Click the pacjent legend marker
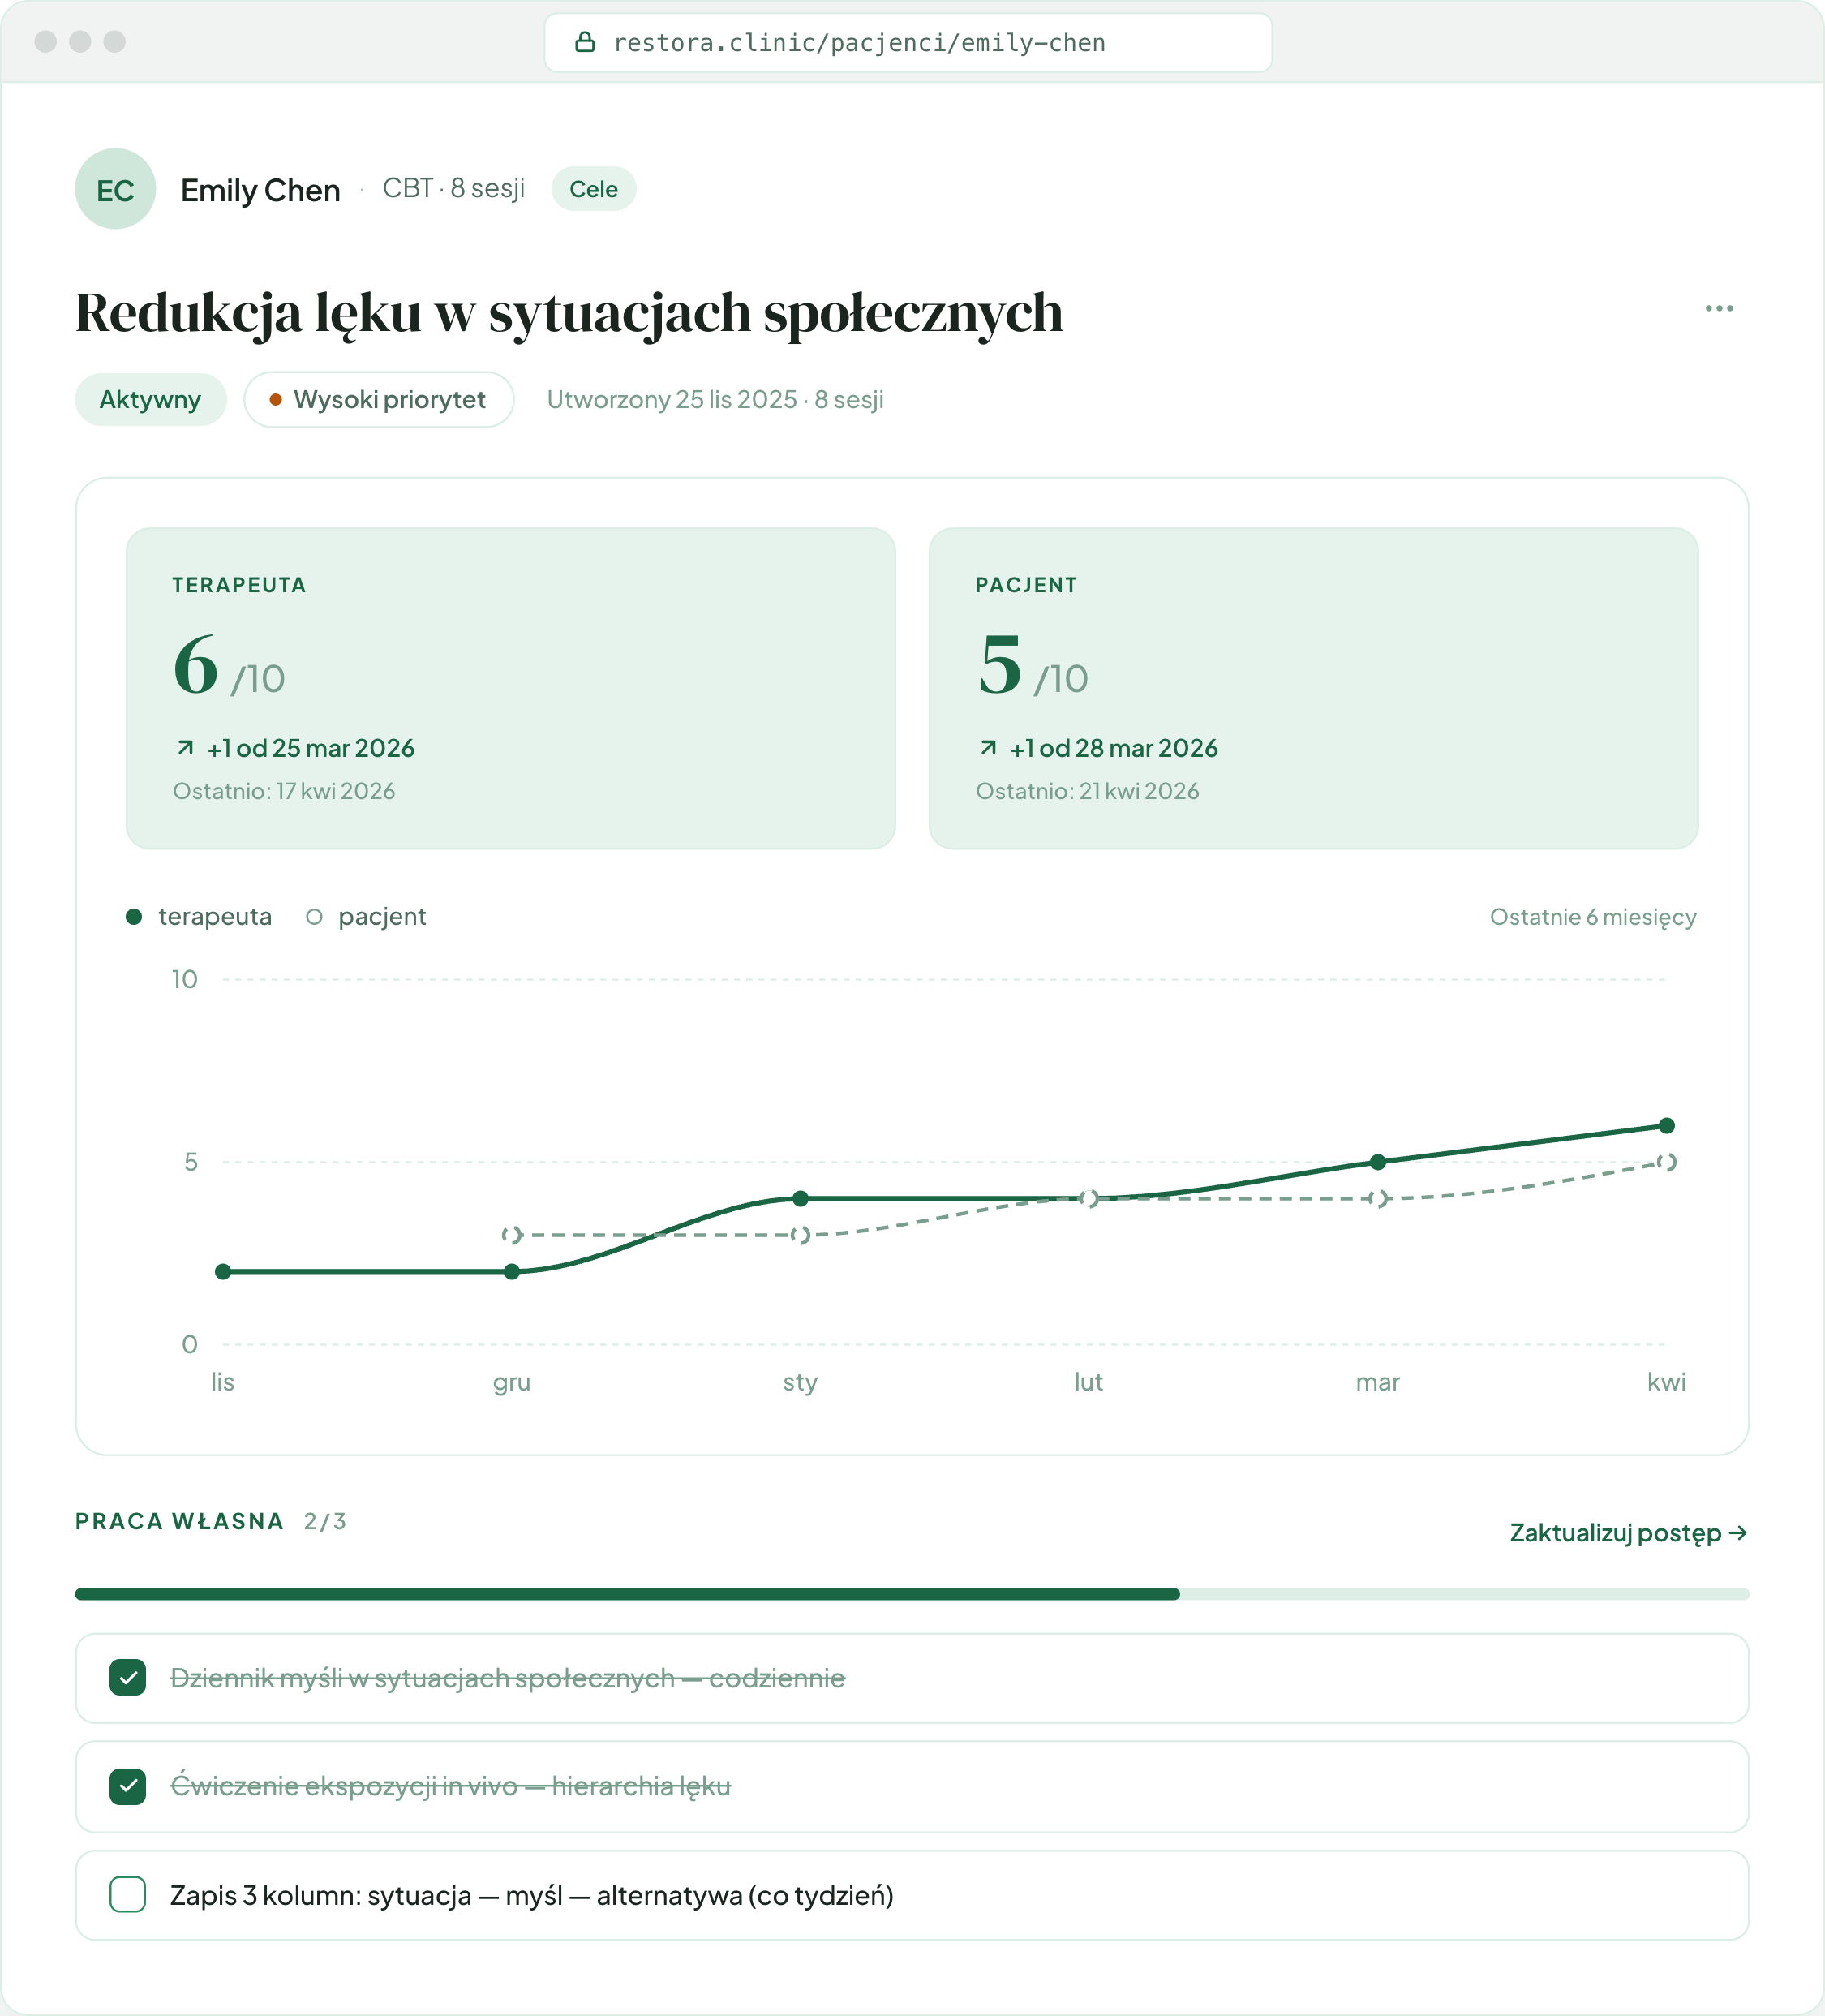This screenshot has width=1825, height=2016. (314, 917)
